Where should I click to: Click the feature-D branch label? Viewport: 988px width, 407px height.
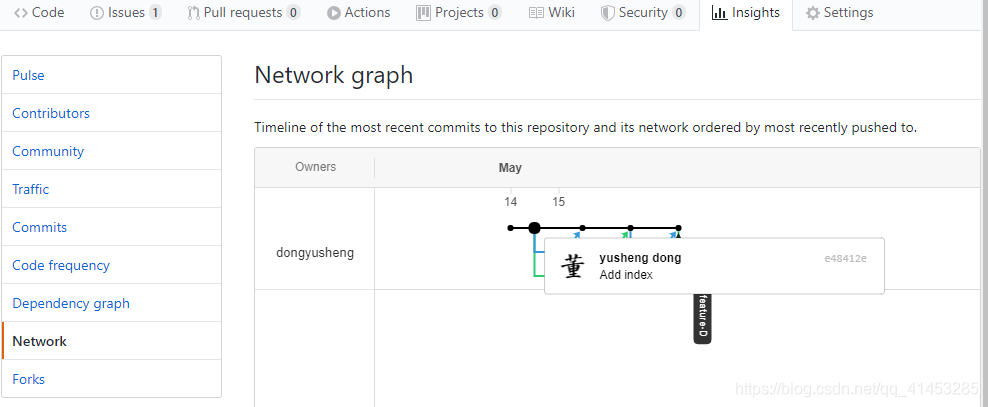click(702, 318)
